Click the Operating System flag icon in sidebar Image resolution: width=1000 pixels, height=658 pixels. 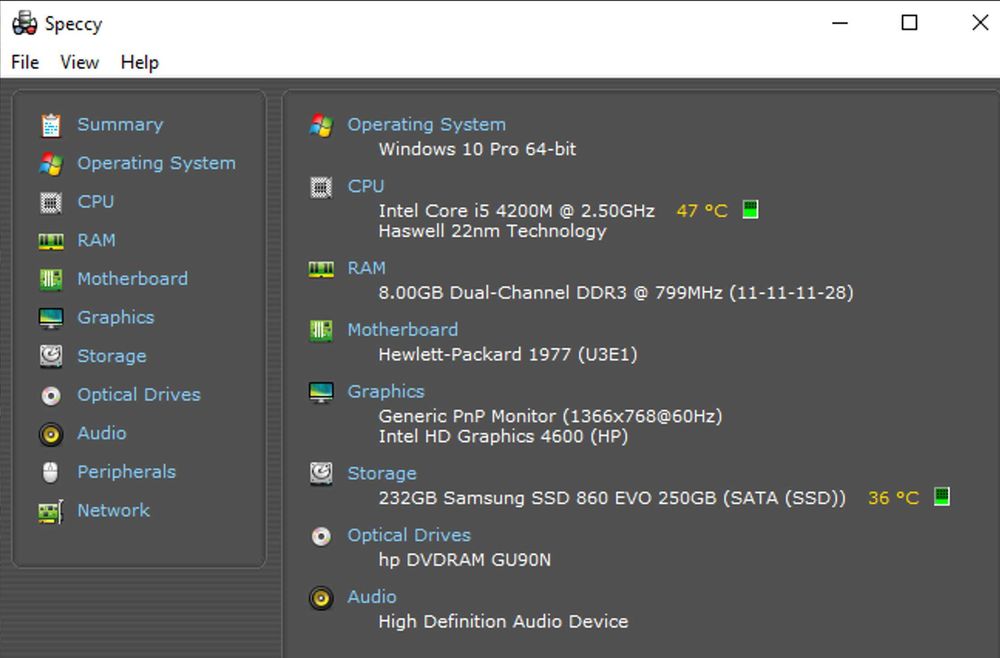(51, 164)
